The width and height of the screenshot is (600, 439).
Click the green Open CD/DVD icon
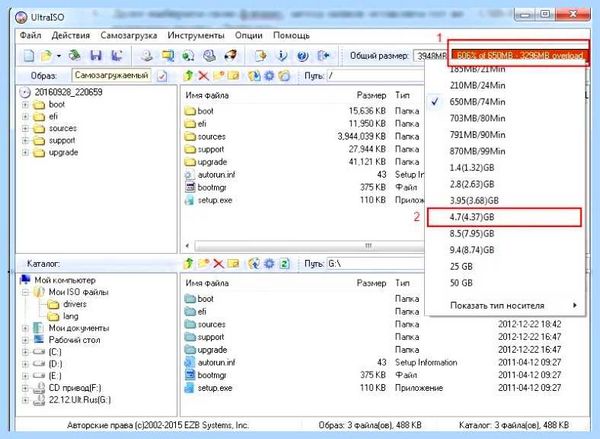74,56
